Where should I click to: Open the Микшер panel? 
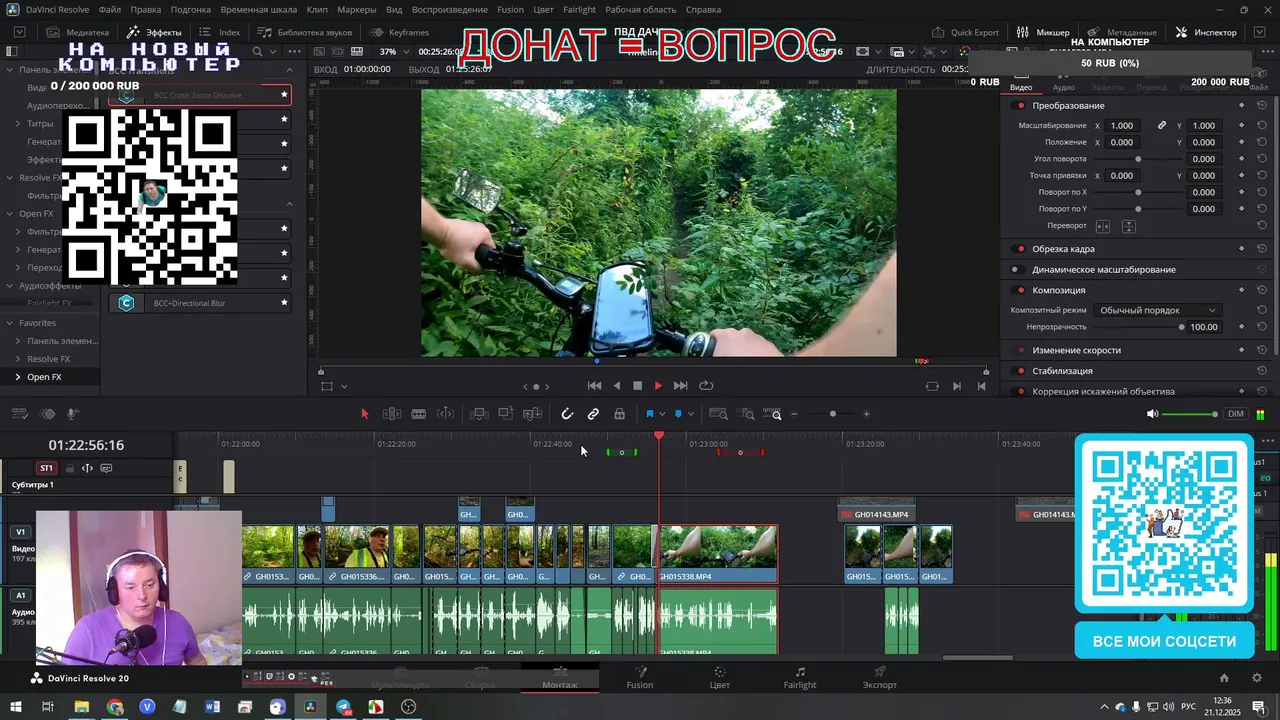1043,32
